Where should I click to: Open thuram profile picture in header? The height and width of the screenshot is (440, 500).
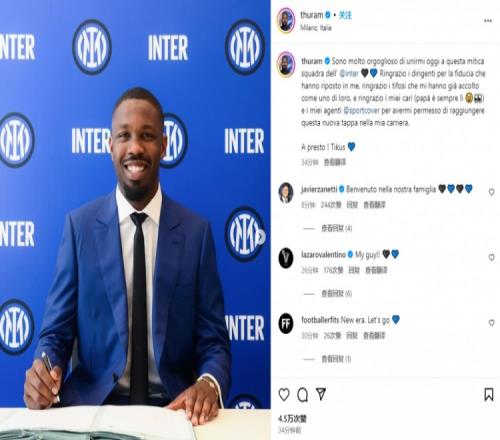click(x=286, y=21)
